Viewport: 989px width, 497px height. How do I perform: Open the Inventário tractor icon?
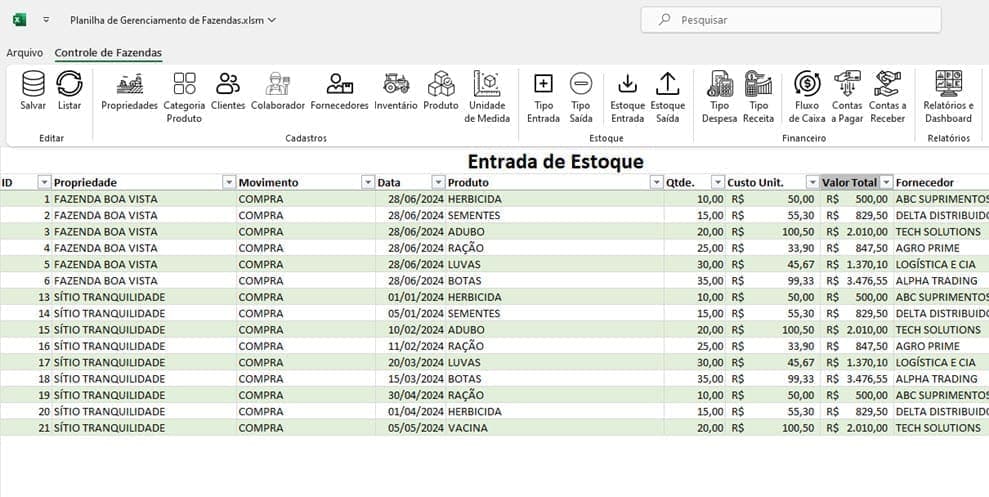click(395, 83)
